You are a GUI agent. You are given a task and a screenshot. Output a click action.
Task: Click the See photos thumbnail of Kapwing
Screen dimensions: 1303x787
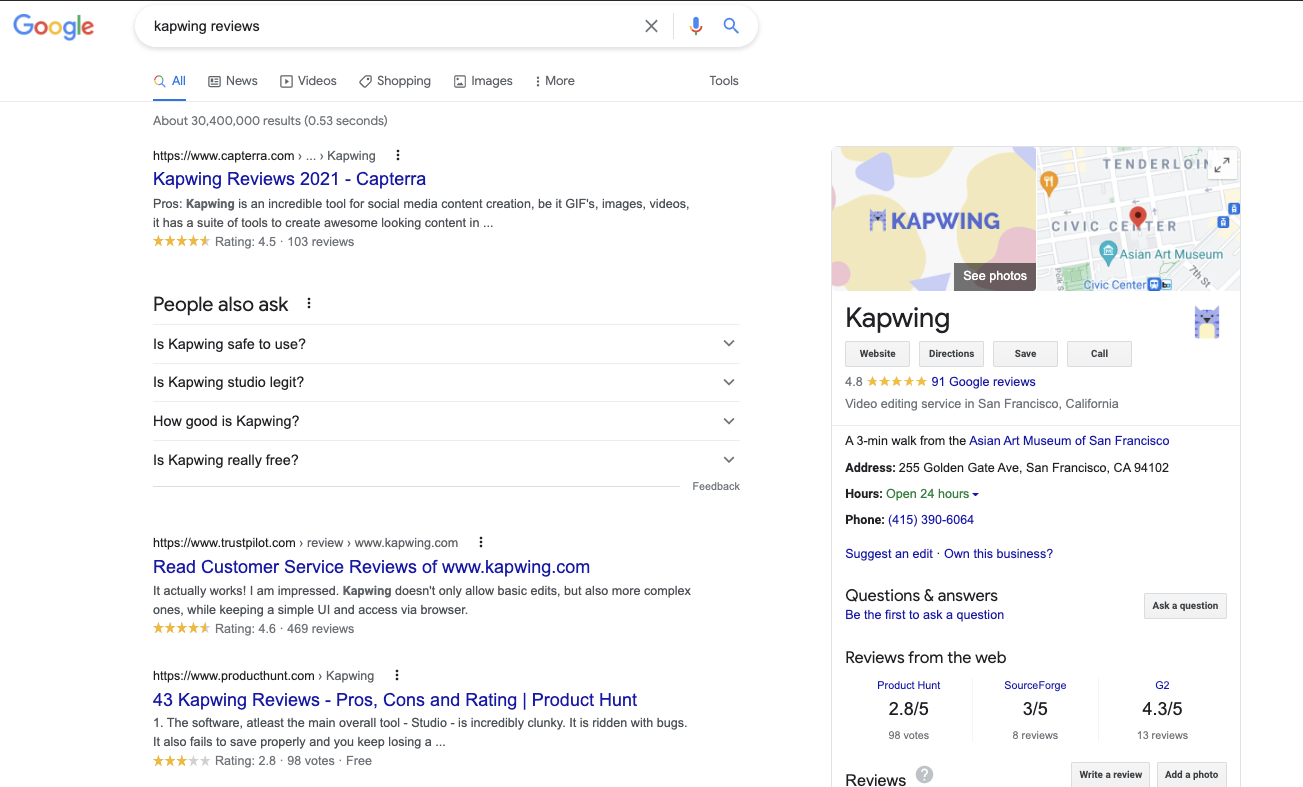[994, 276]
